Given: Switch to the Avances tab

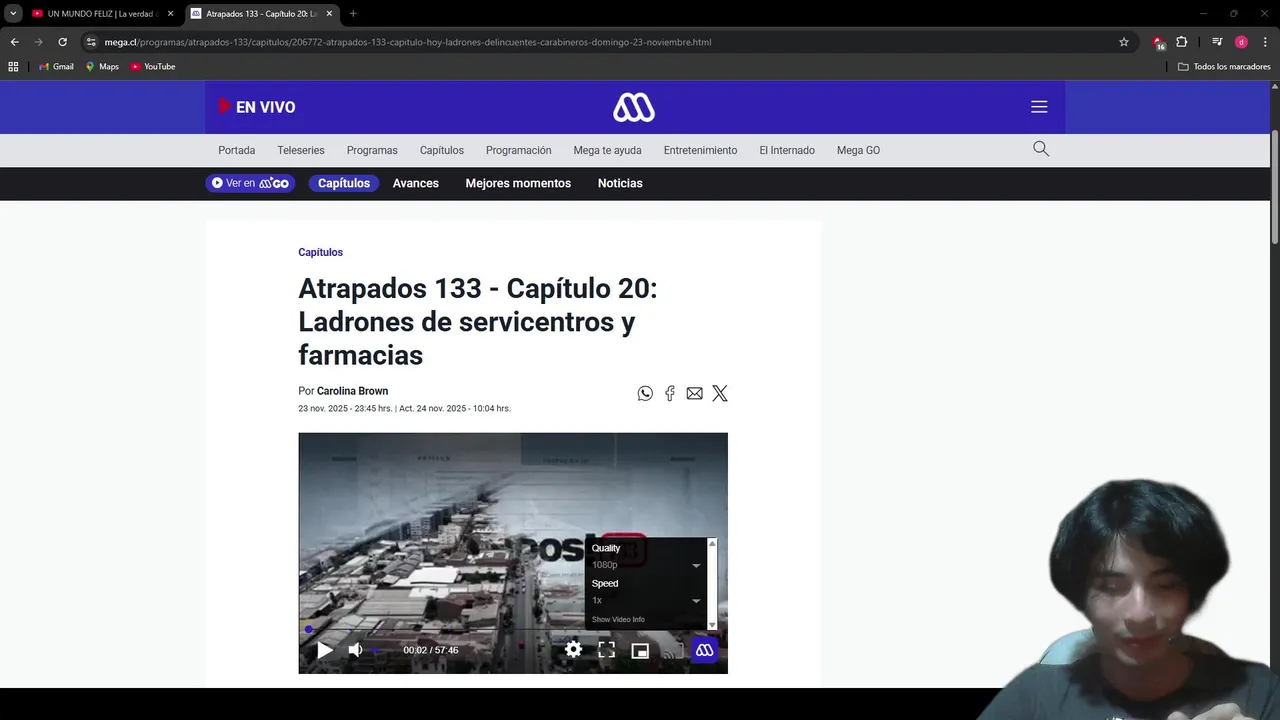Looking at the screenshot, I should [x=416, y=183].
